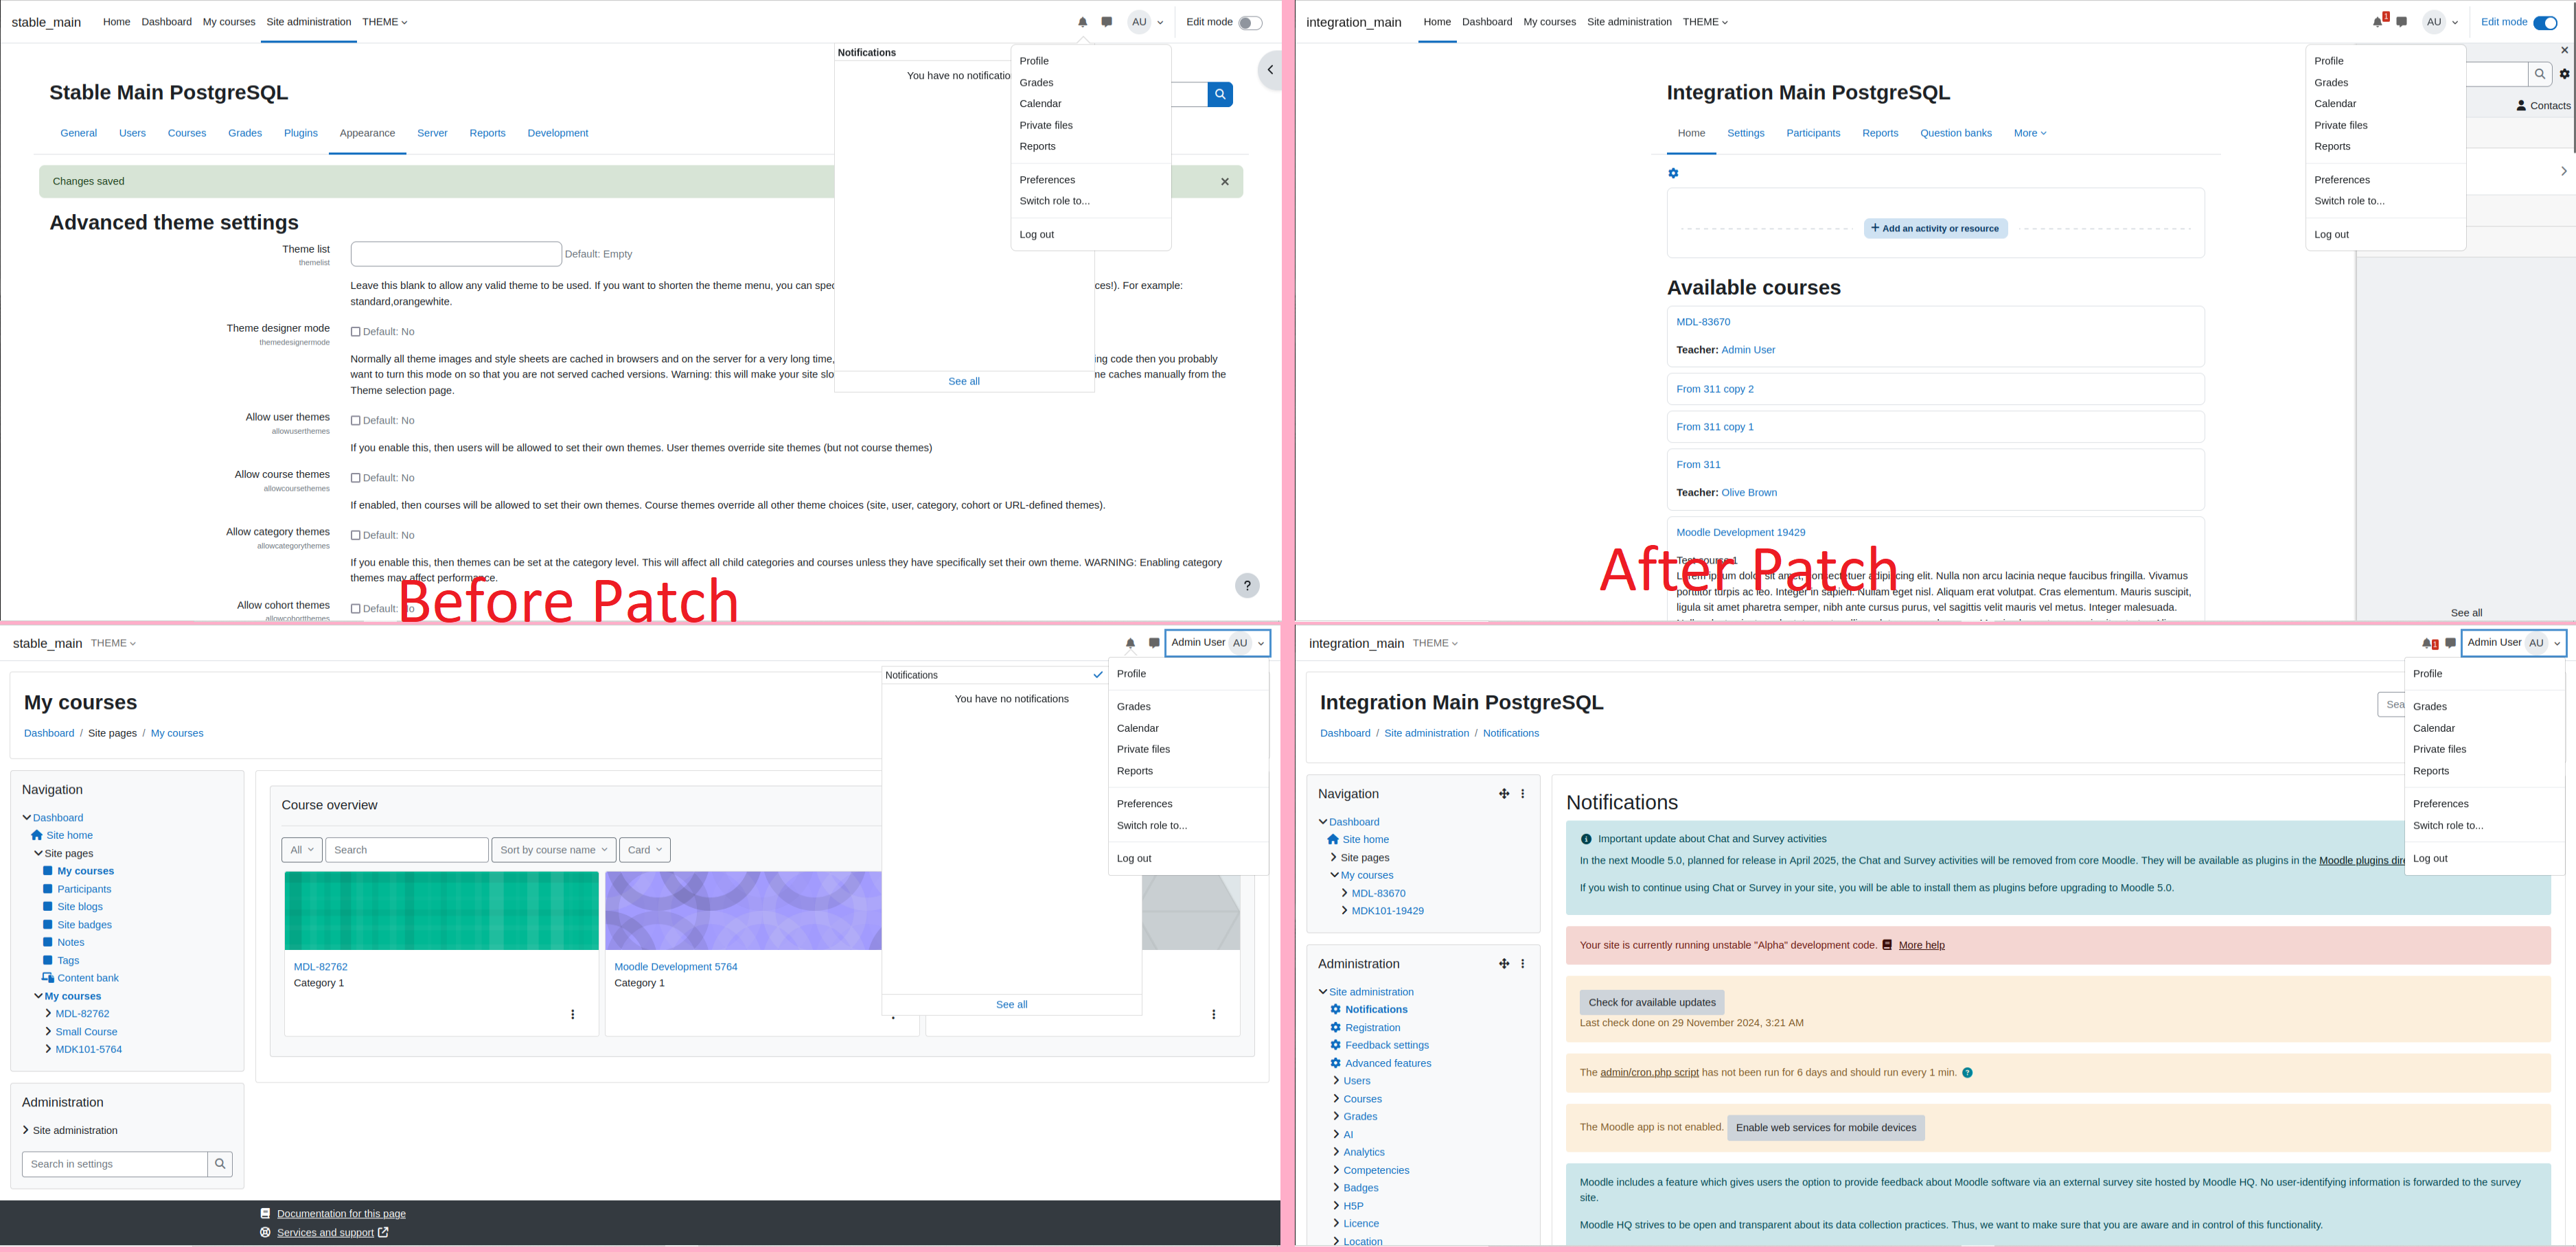Open notification bell in stable_main Advanced theme settings panel
The width and height of the screenshot is (2576, 1252).
(1082, 22)
